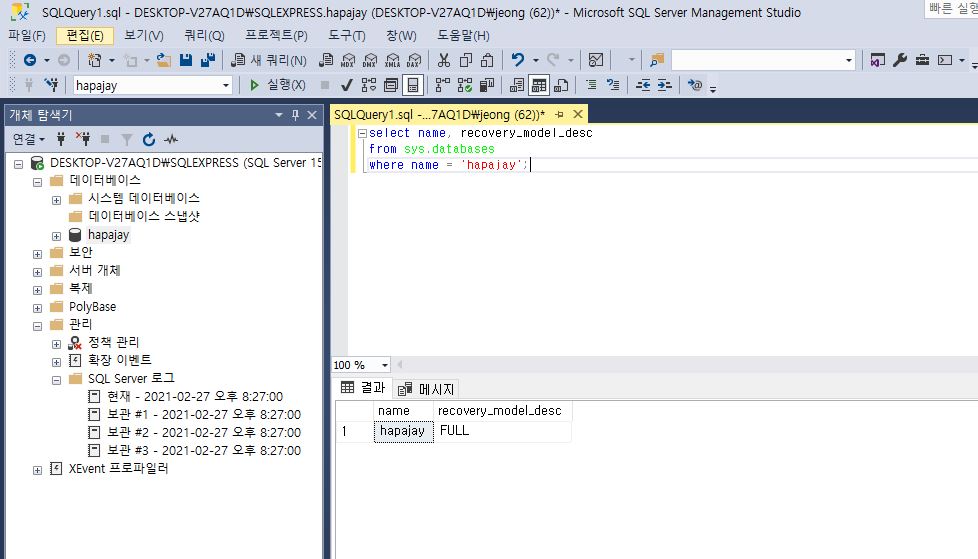Screen dimensions: 978x559
Task: Click the Object Explorer filter funnel icon
Action: (x=127, y=139)
